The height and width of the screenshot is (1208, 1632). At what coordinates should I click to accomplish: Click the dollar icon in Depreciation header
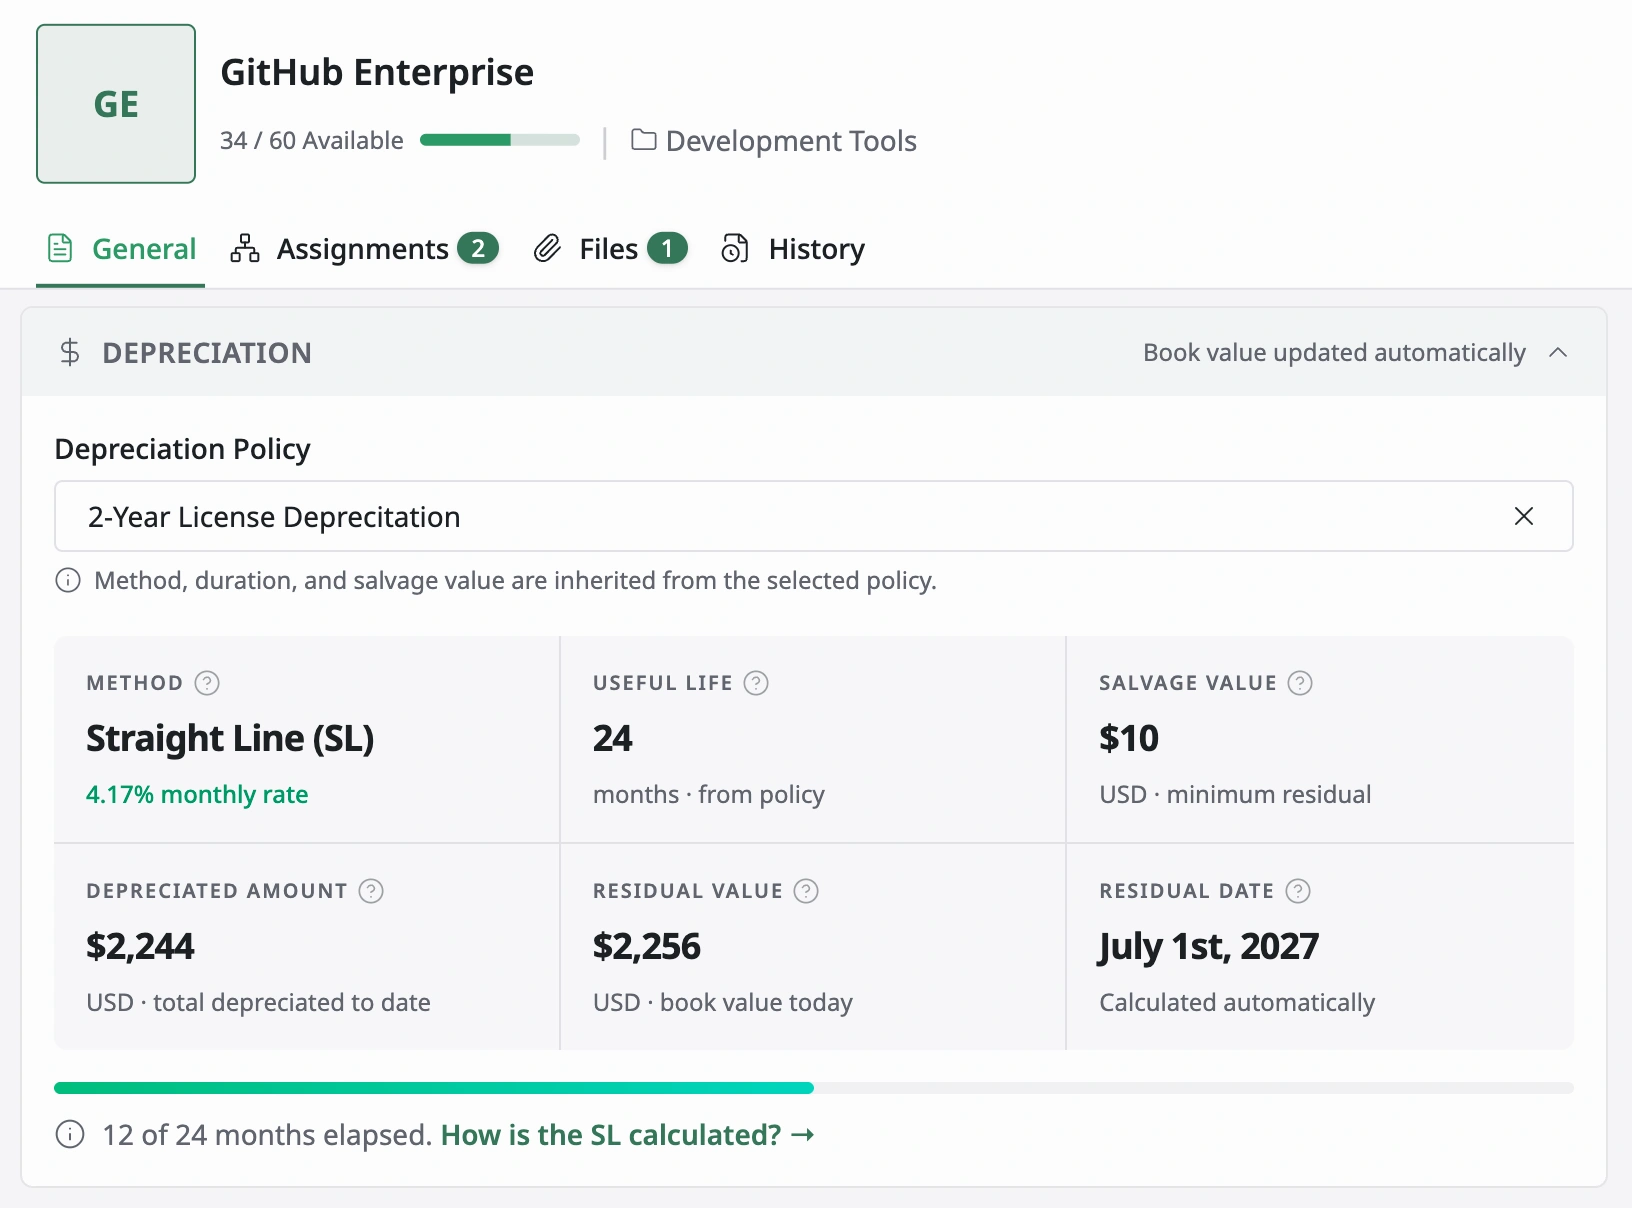click(x=70, y=353)
